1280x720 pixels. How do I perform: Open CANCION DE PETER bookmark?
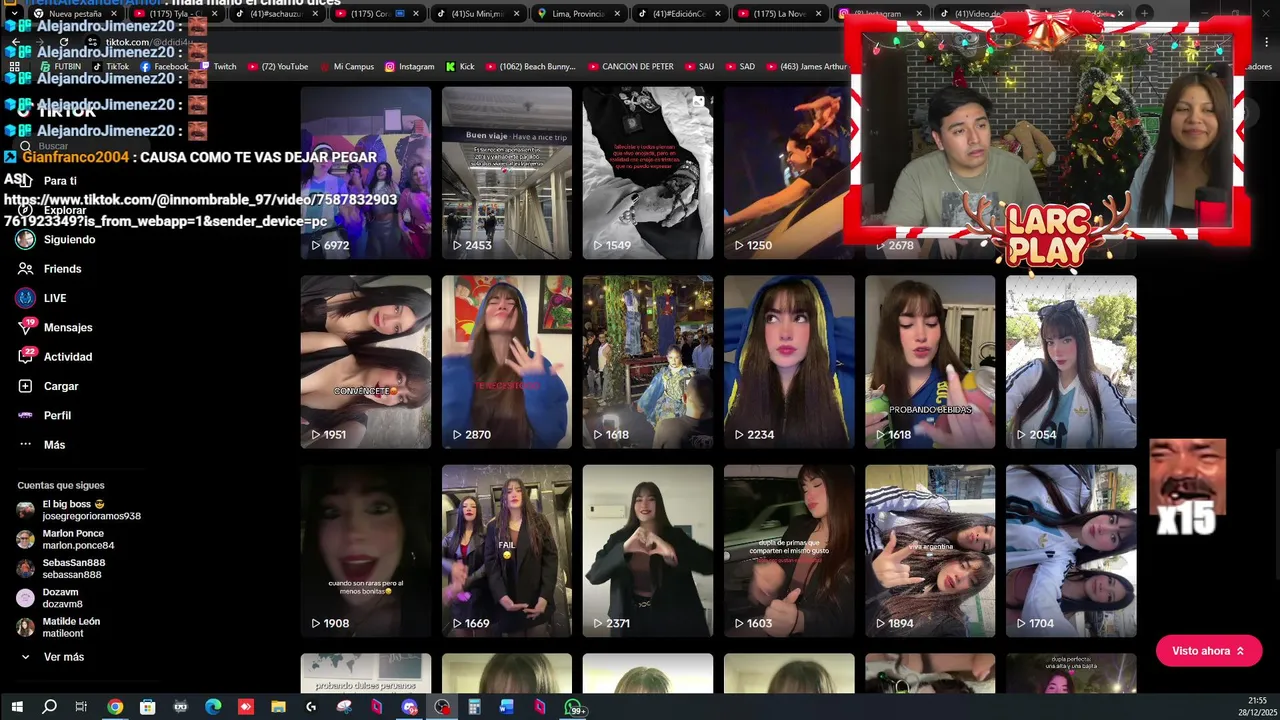coord(630,67)
